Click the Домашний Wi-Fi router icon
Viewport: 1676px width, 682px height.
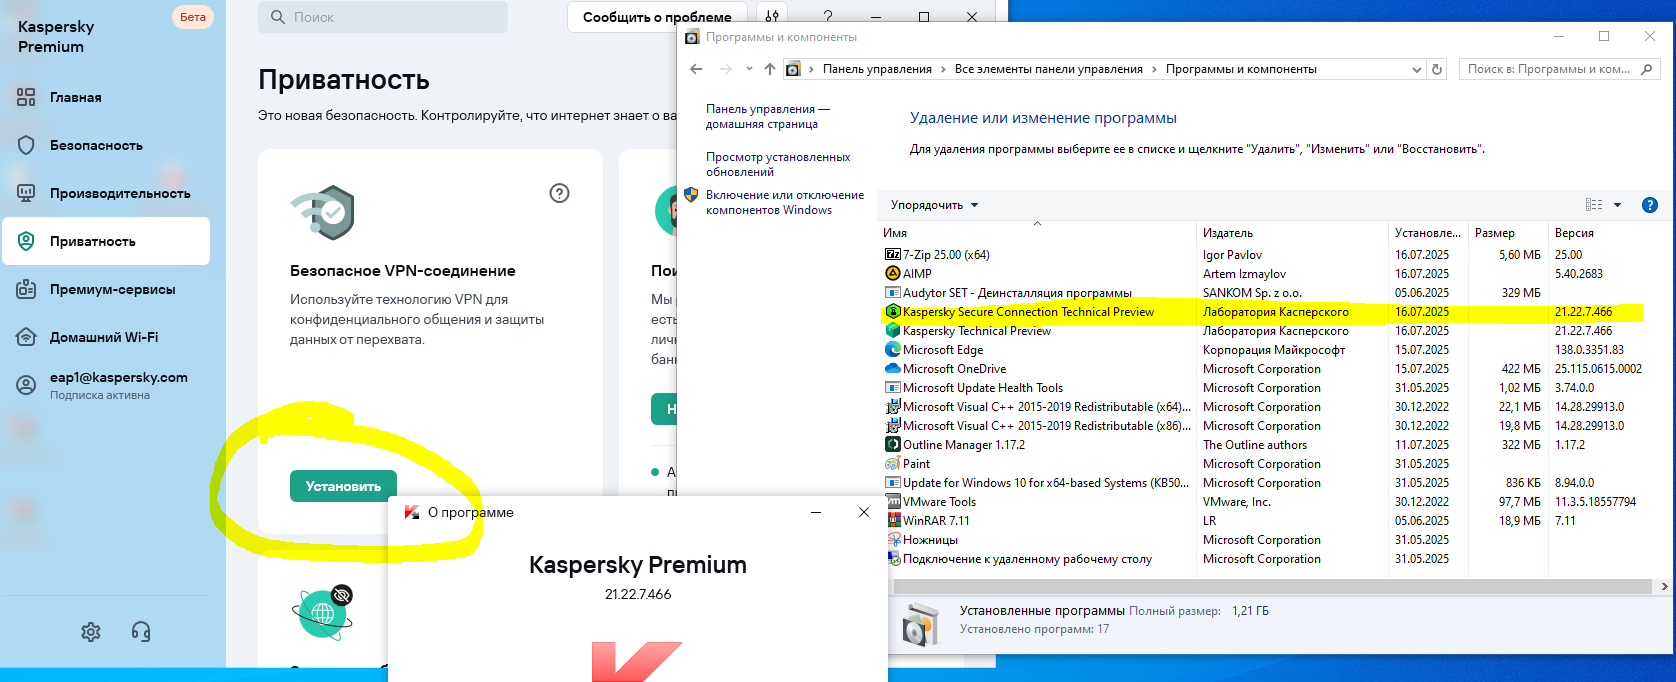click(26, 337)
